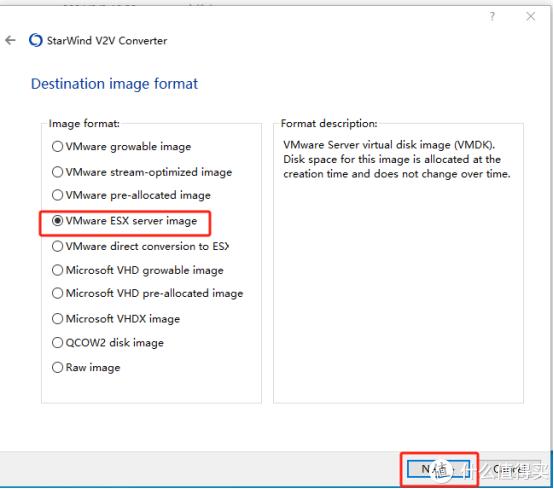Choose VMware pre-allocated image format
Viewport: 554px width, 489px height.
[x=131, y=195]
